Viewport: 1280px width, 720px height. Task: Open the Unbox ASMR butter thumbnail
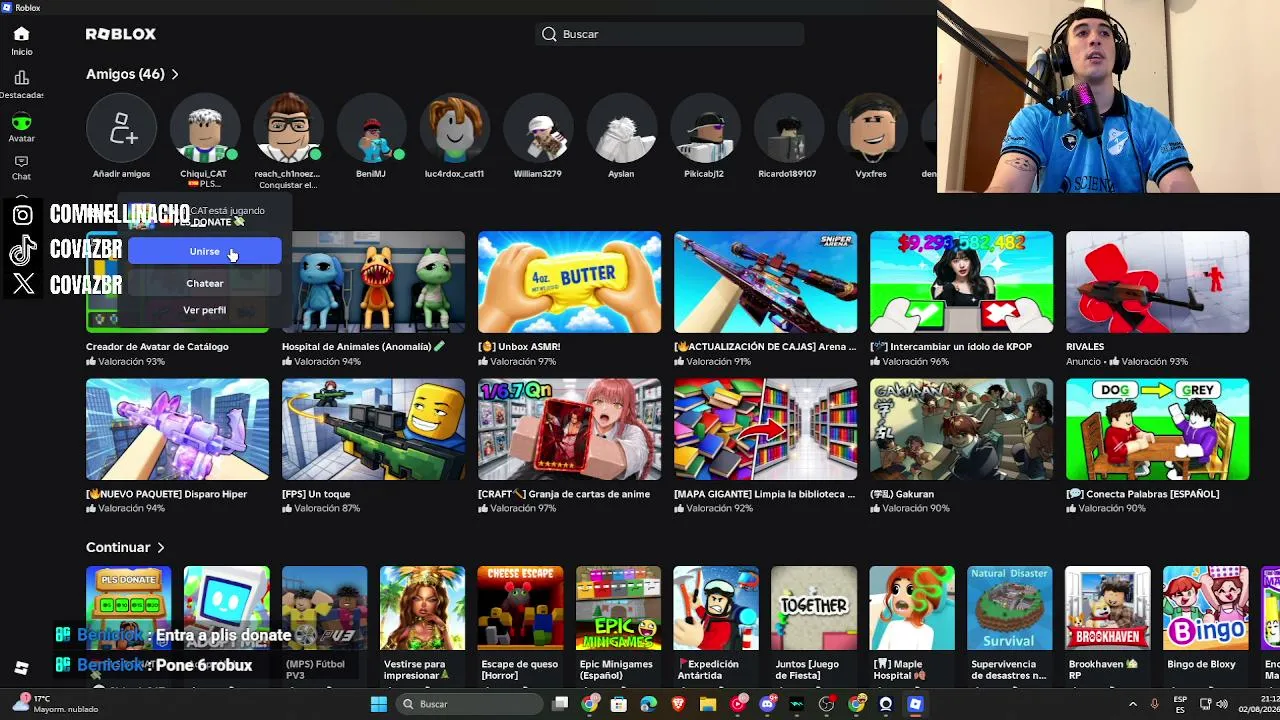[x=569, y=282]
